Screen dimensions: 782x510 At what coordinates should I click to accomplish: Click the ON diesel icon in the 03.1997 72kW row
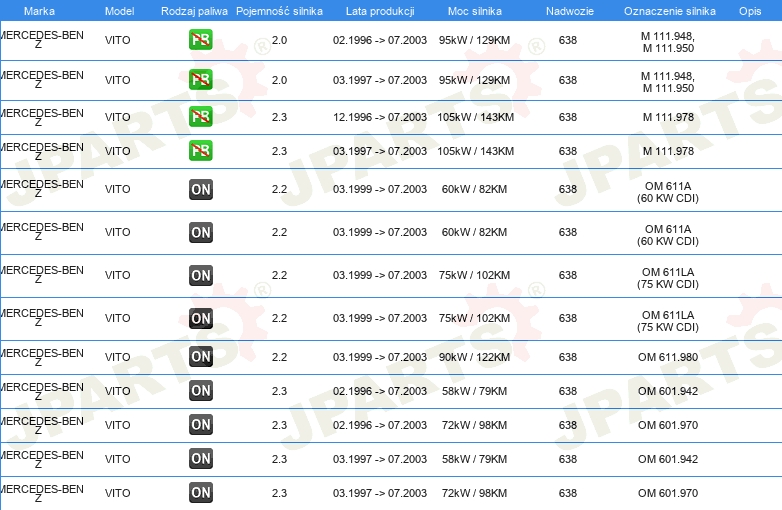coord(201,493)
